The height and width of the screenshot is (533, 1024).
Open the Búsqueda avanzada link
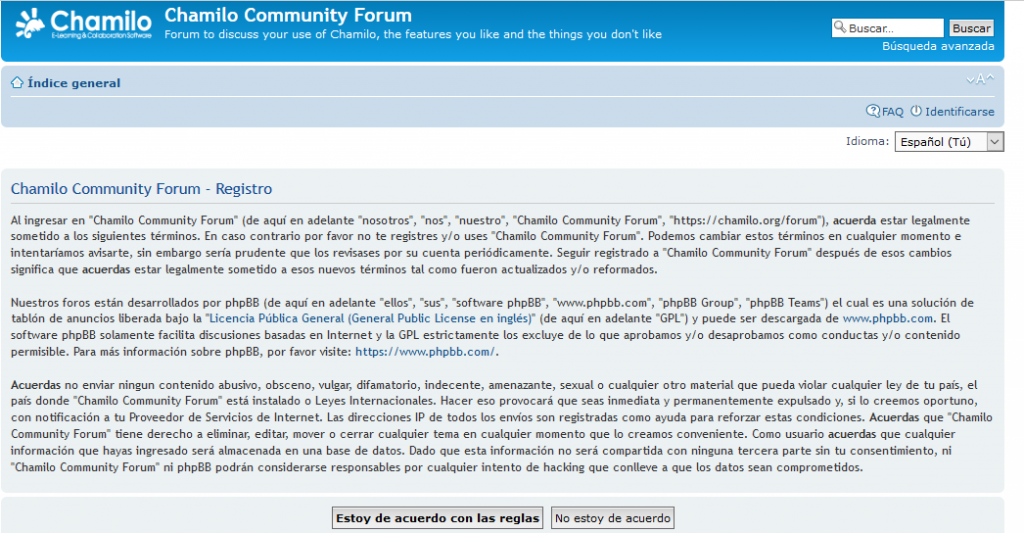tap(938, 46)
